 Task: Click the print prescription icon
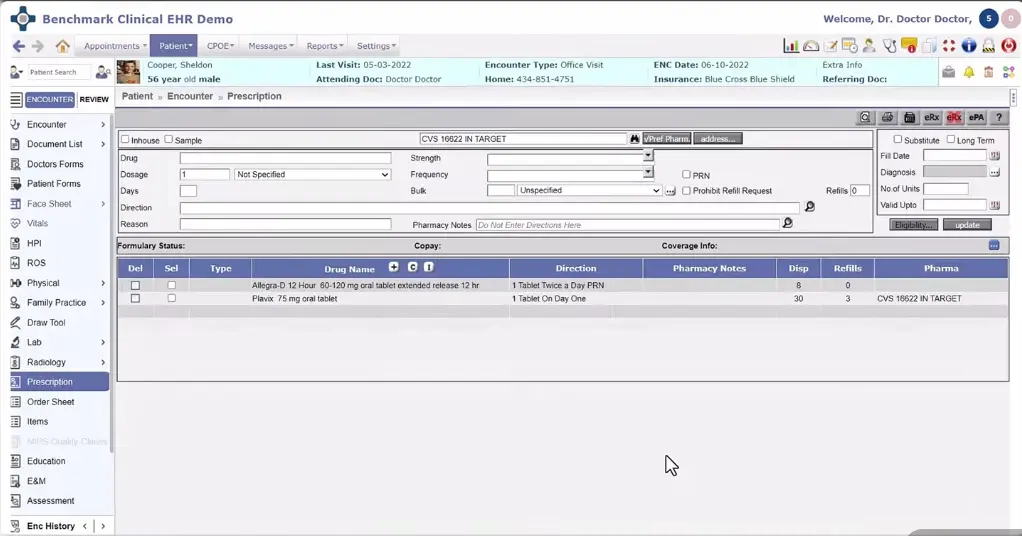887,117
